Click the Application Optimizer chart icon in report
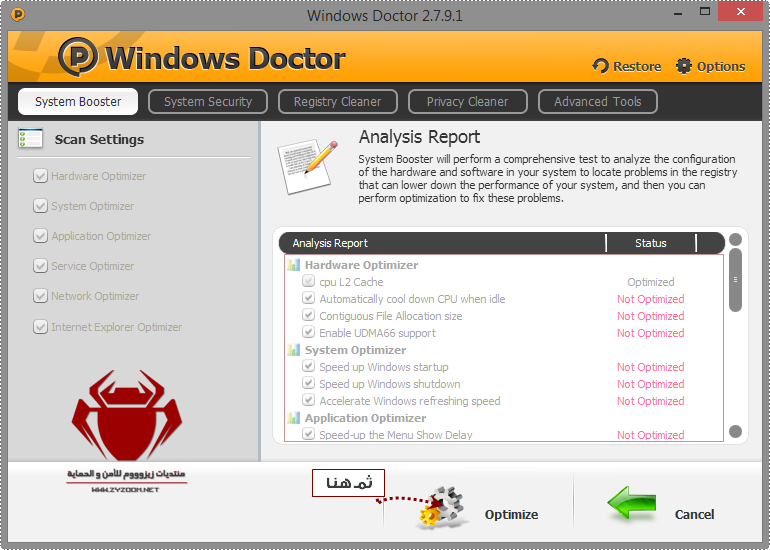The height and width of the screenshot is (550, 770). pos(293,418)
